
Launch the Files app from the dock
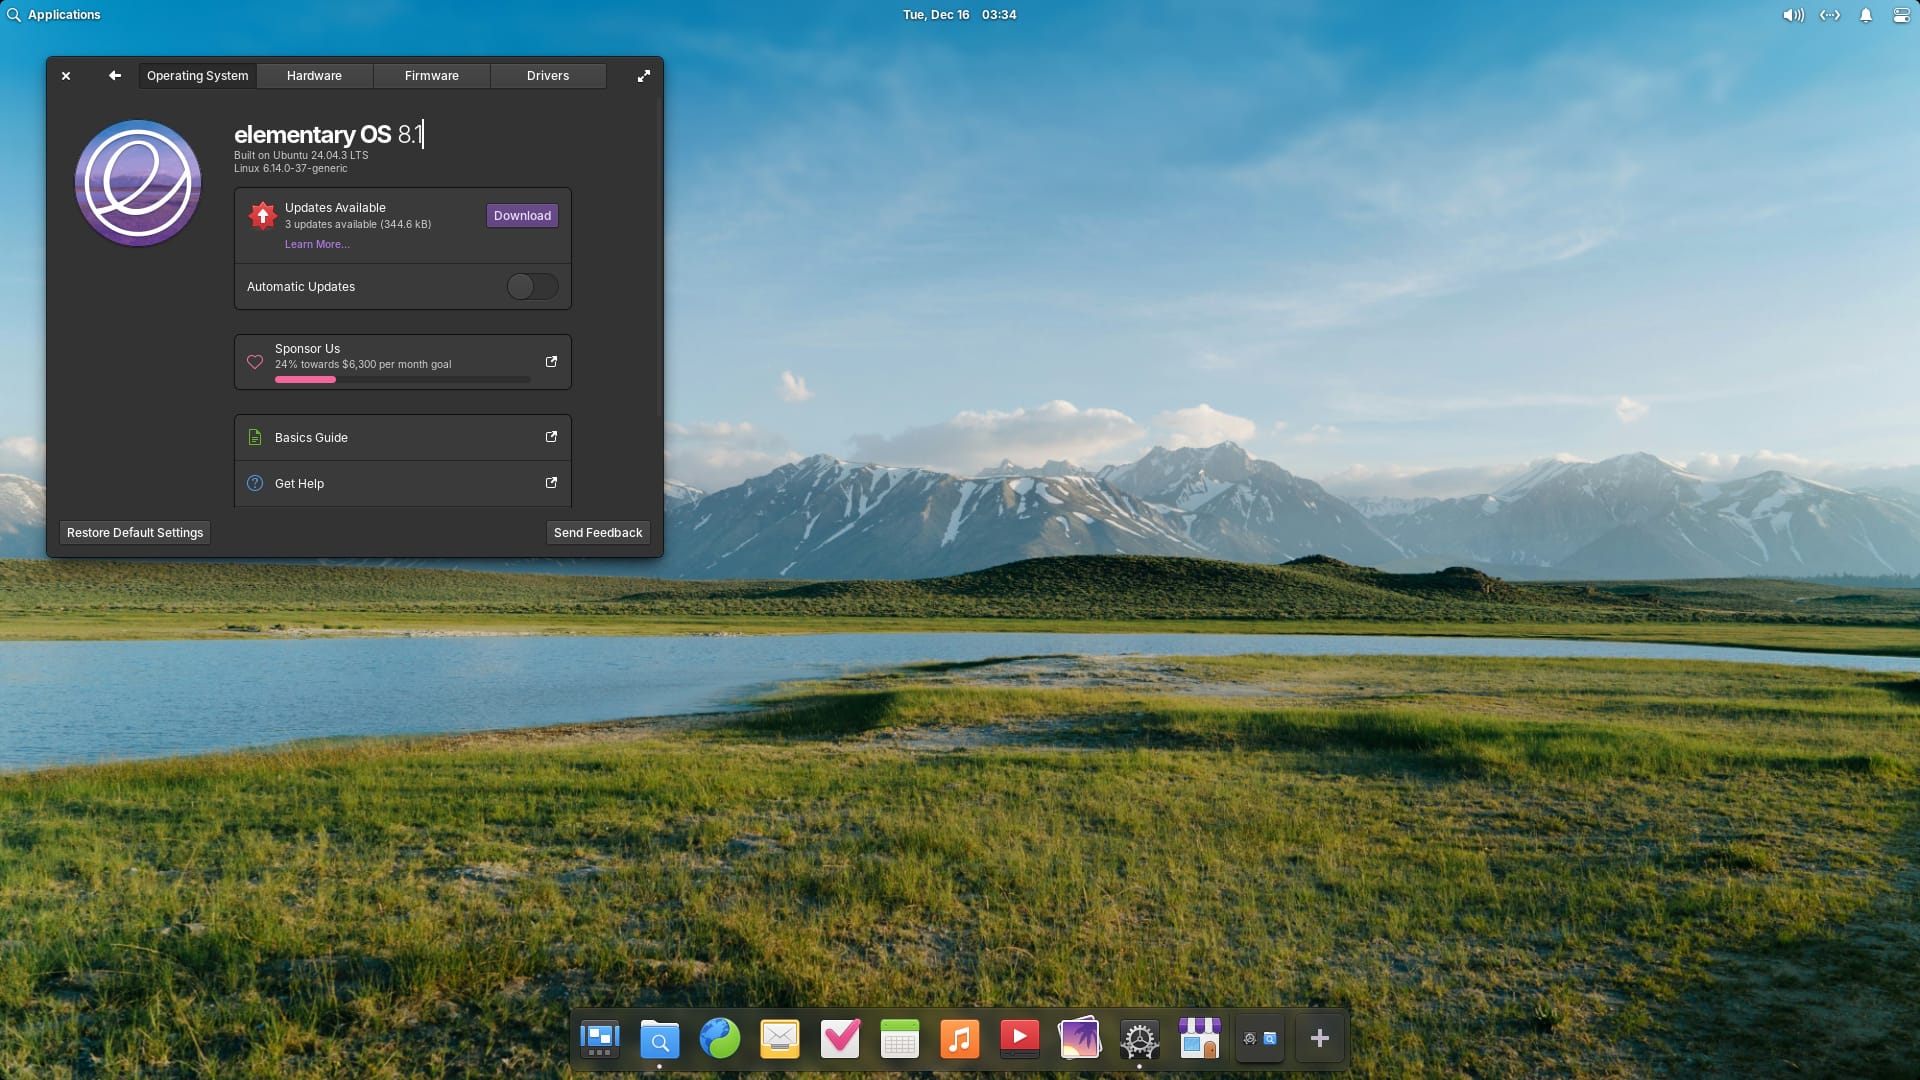[659, 1039]
